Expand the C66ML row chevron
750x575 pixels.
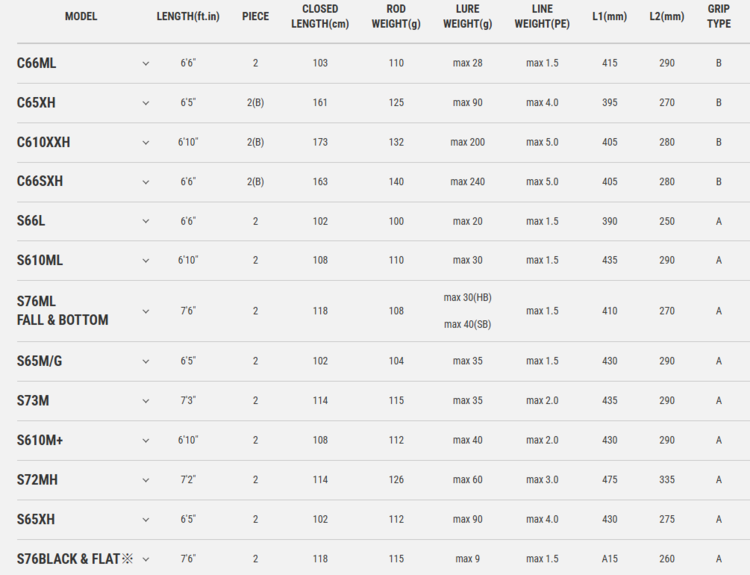point(145,63)
